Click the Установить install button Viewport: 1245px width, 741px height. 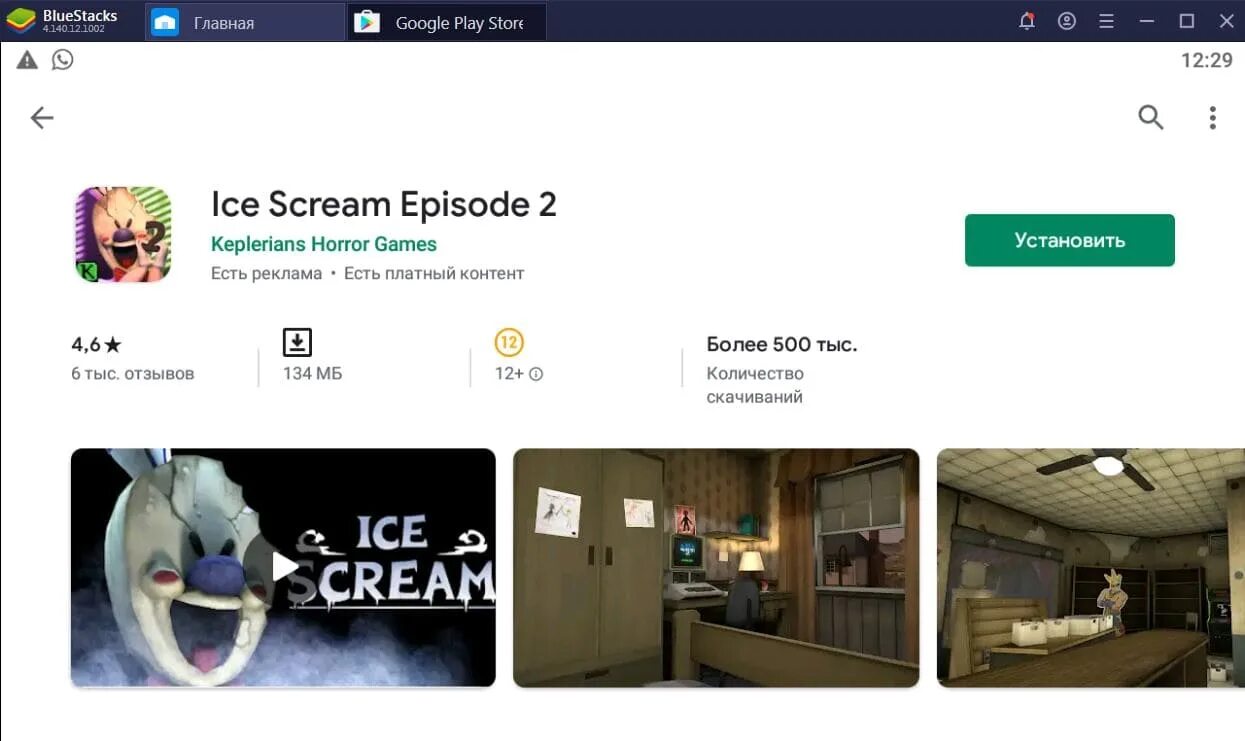point(1069,240)
